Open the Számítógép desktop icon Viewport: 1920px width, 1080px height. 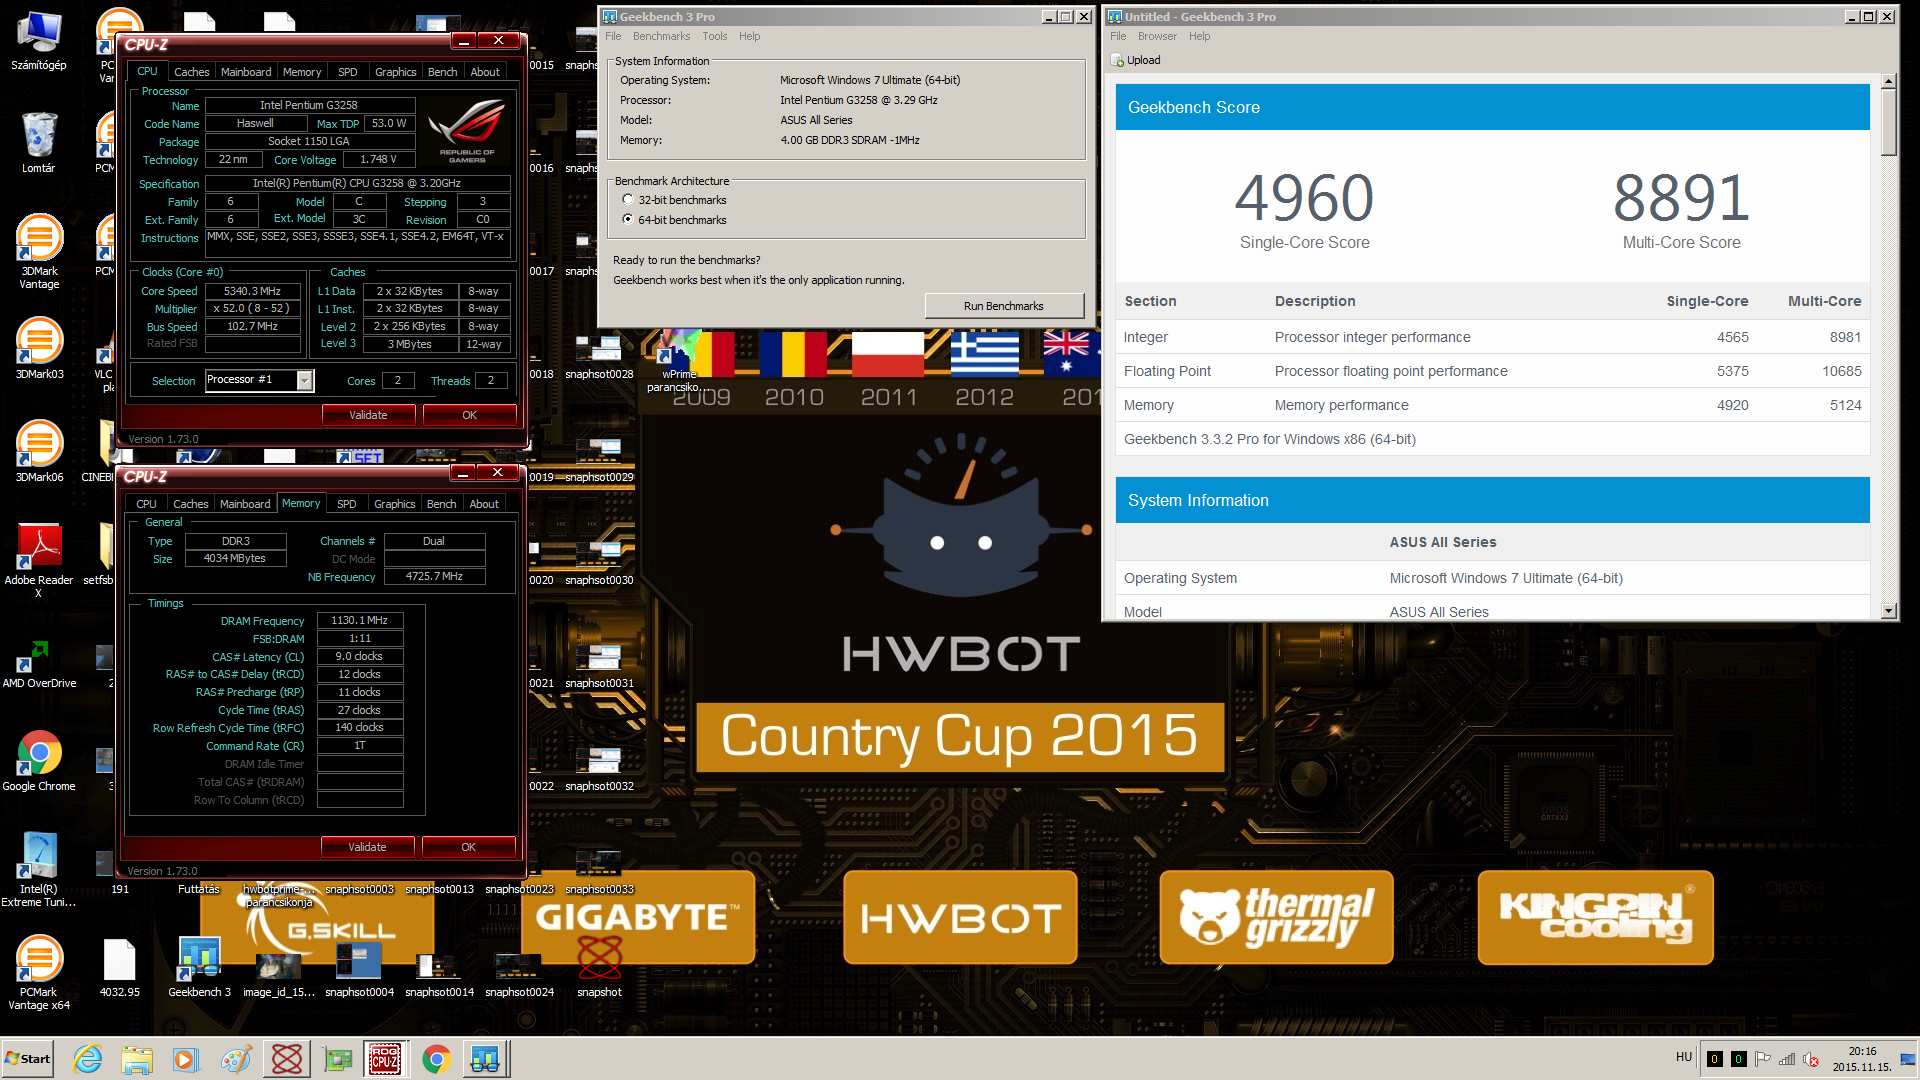click(39, 40)
